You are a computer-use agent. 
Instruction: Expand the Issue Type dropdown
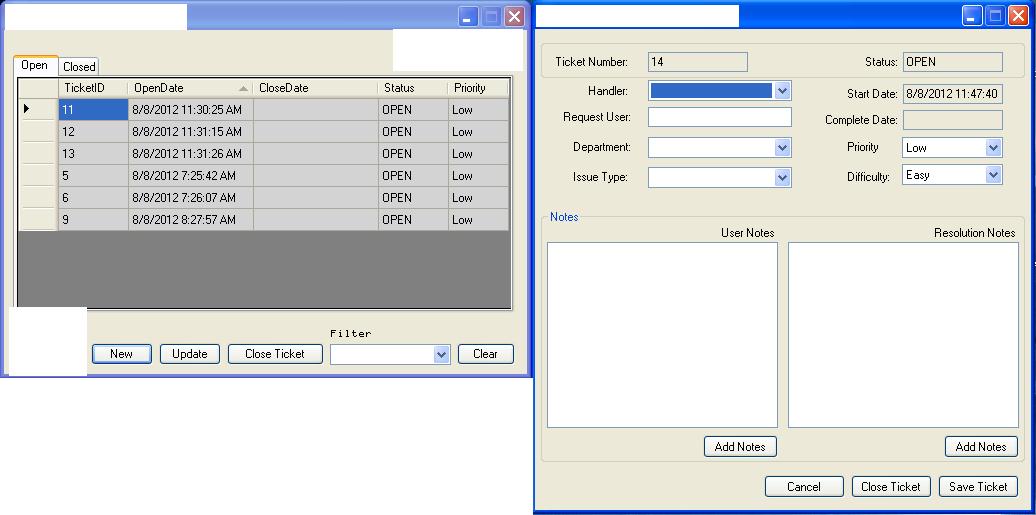click(782, 177)
